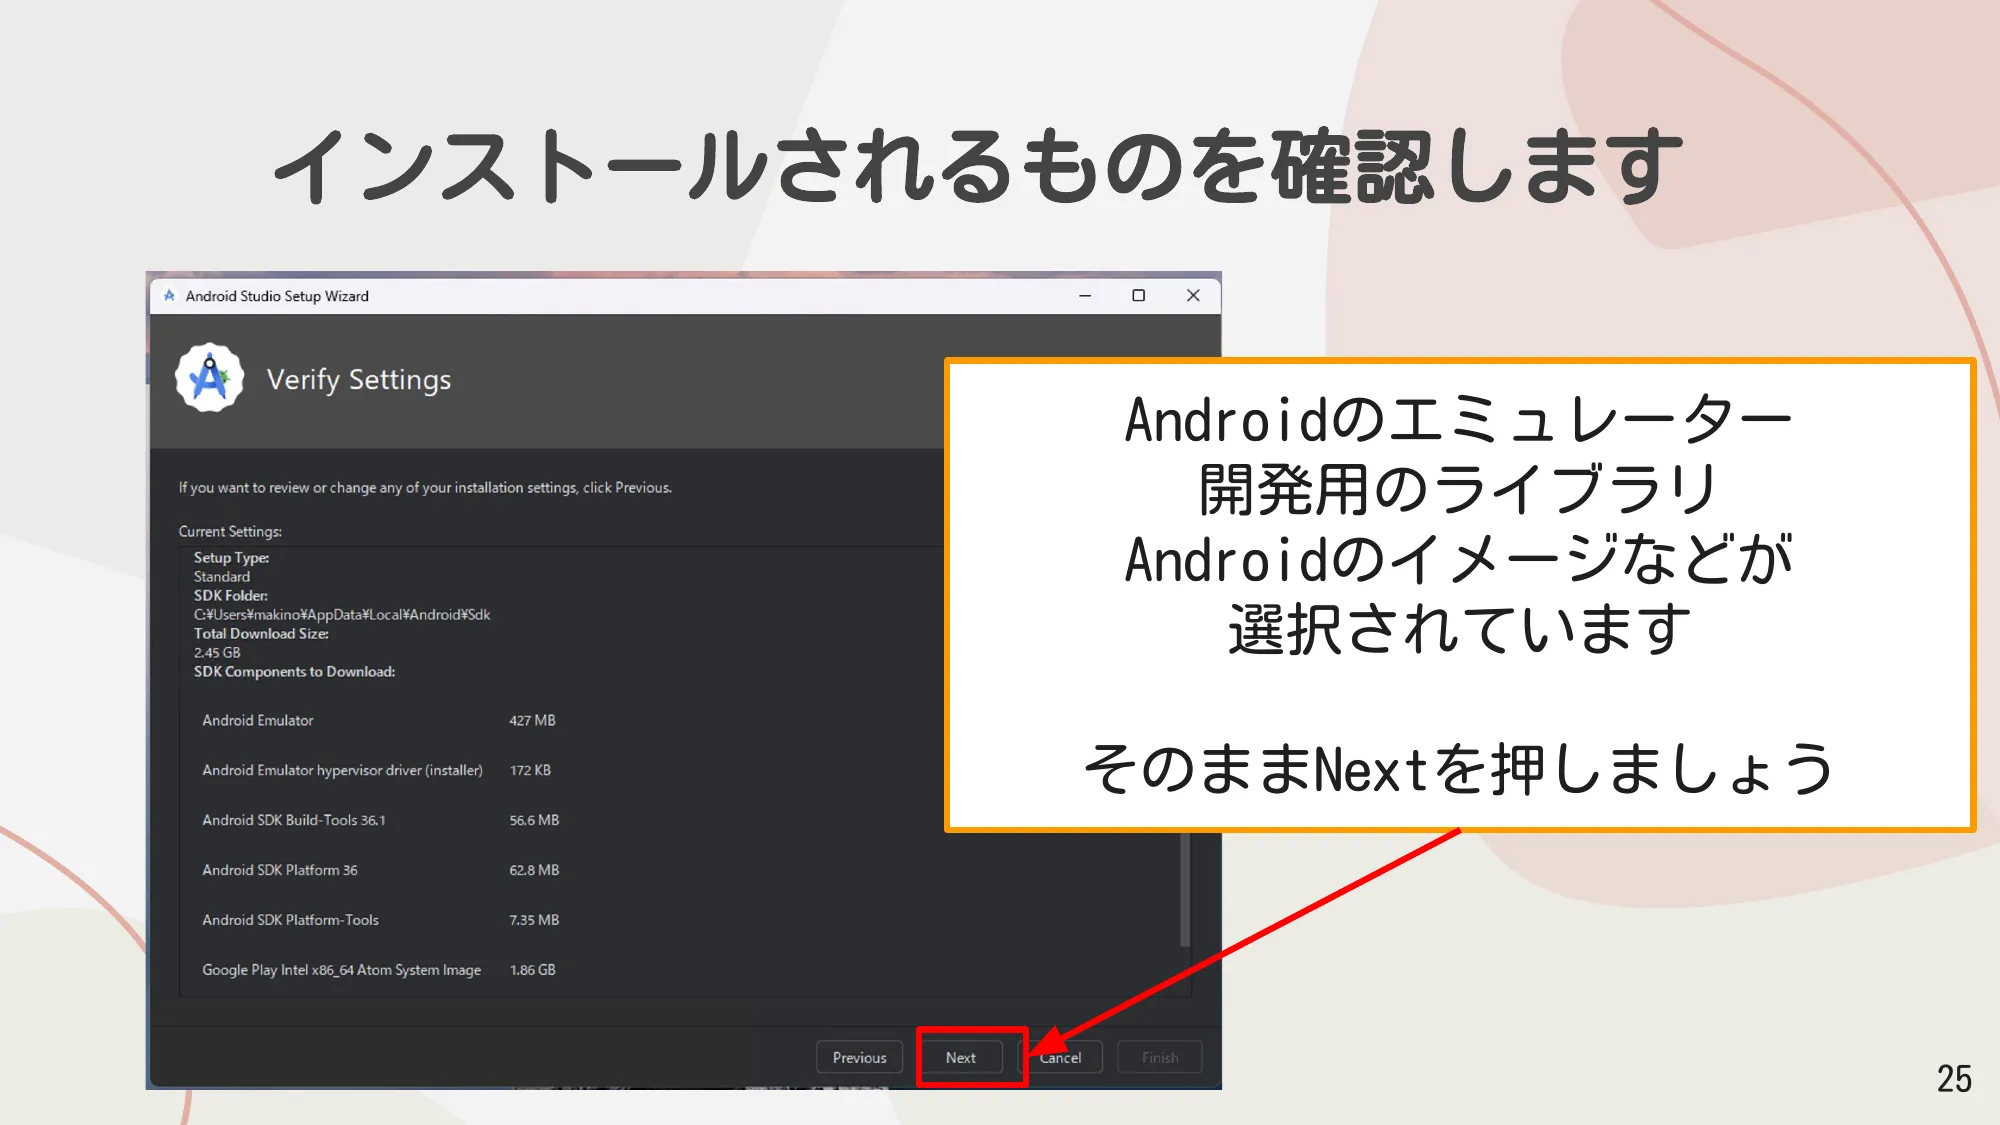
Task: Click the settings list vertical scrollbar
Action: [1185, 890]
